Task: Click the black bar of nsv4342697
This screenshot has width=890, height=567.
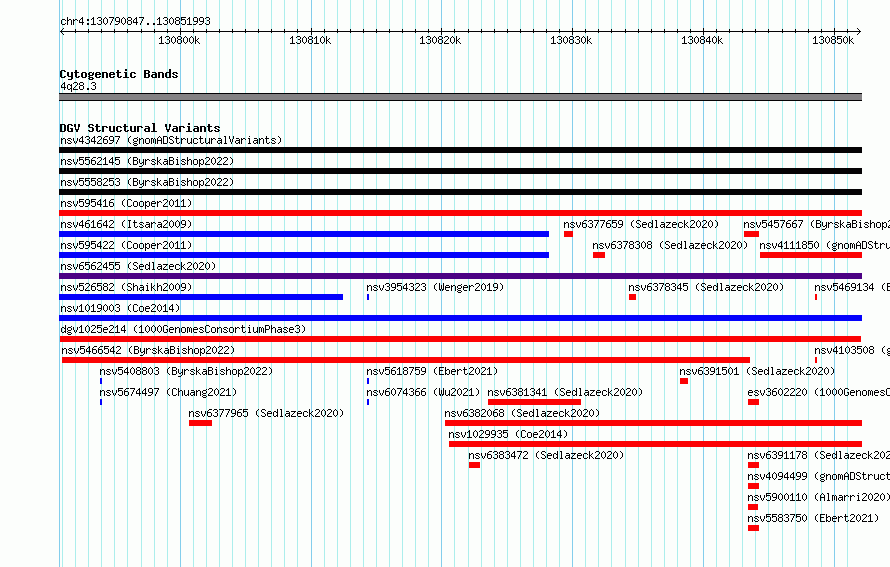Action: 460,150
